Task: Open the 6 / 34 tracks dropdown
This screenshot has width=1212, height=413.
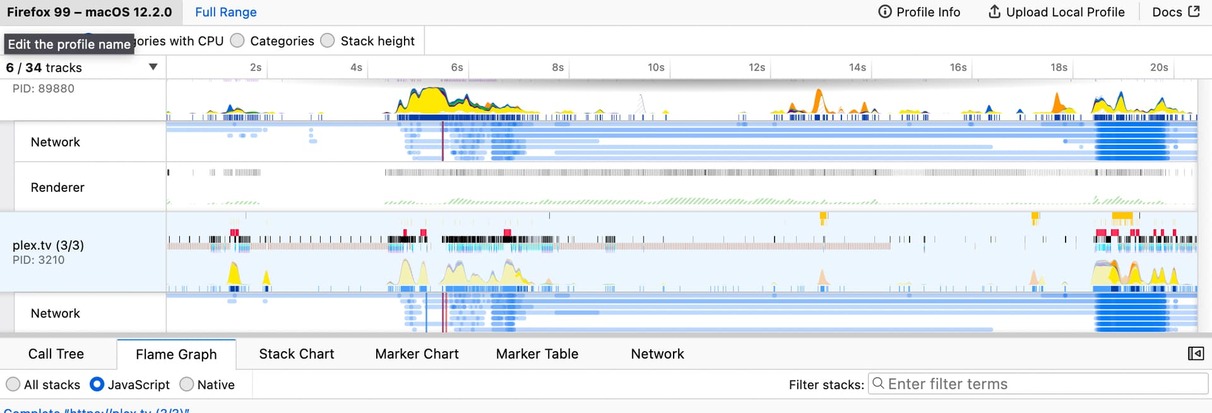Action: (82, 68)
